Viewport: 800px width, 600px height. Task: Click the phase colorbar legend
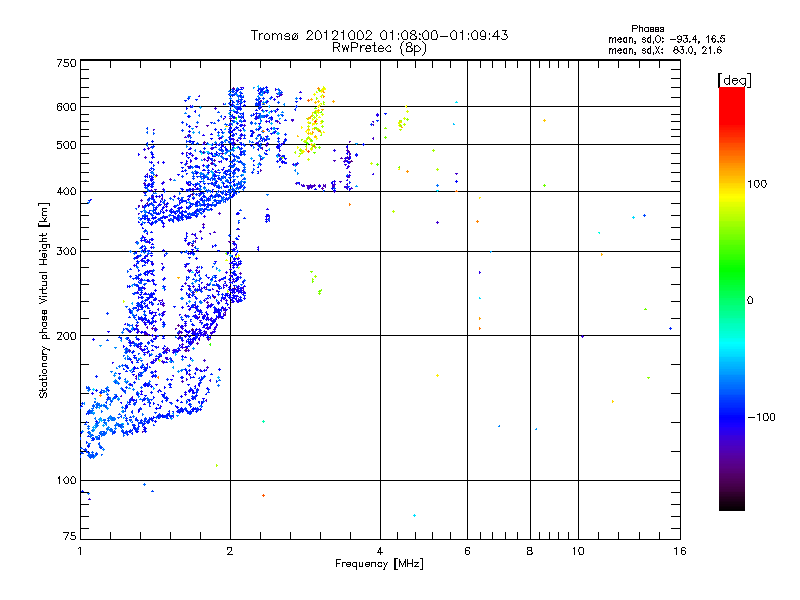[732, 298]
